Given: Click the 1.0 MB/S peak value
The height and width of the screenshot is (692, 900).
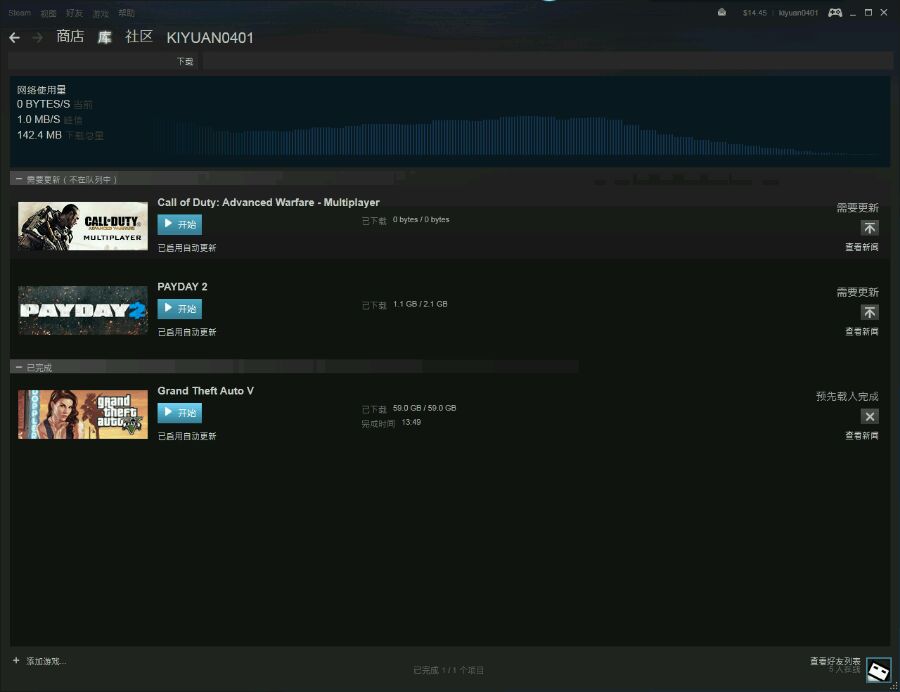Looking at the screenshot, I should (x=38, y=119).
